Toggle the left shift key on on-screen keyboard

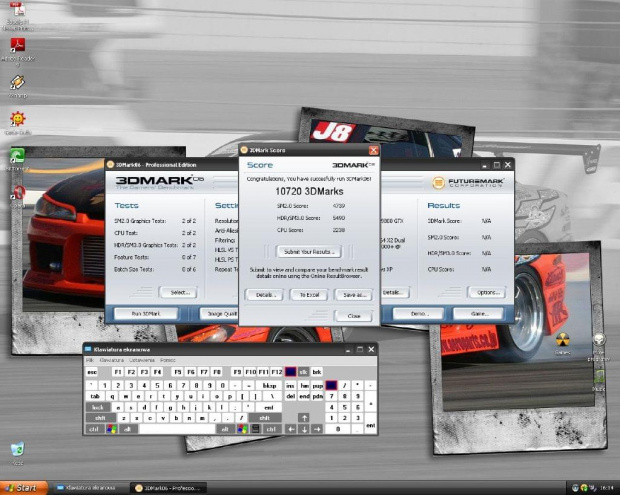click(x=100, y=418)
